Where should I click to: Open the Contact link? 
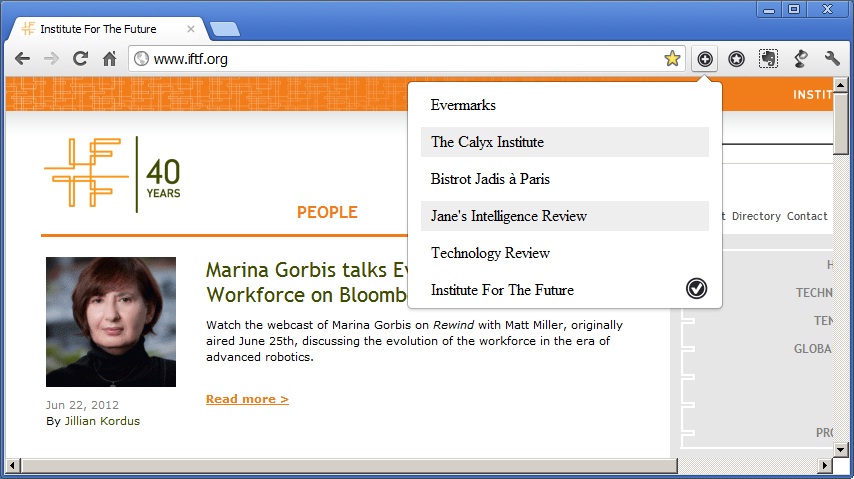tap(807, 216)
